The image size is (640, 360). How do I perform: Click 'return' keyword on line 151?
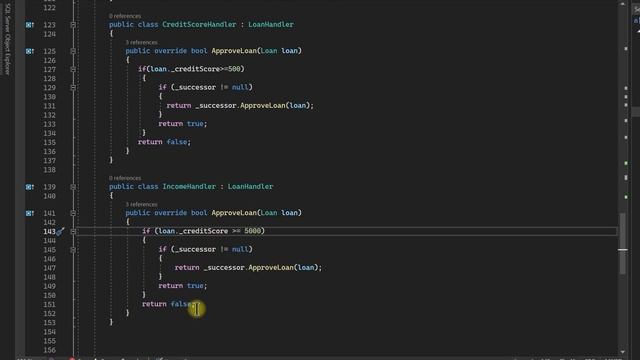coord(154,304)
